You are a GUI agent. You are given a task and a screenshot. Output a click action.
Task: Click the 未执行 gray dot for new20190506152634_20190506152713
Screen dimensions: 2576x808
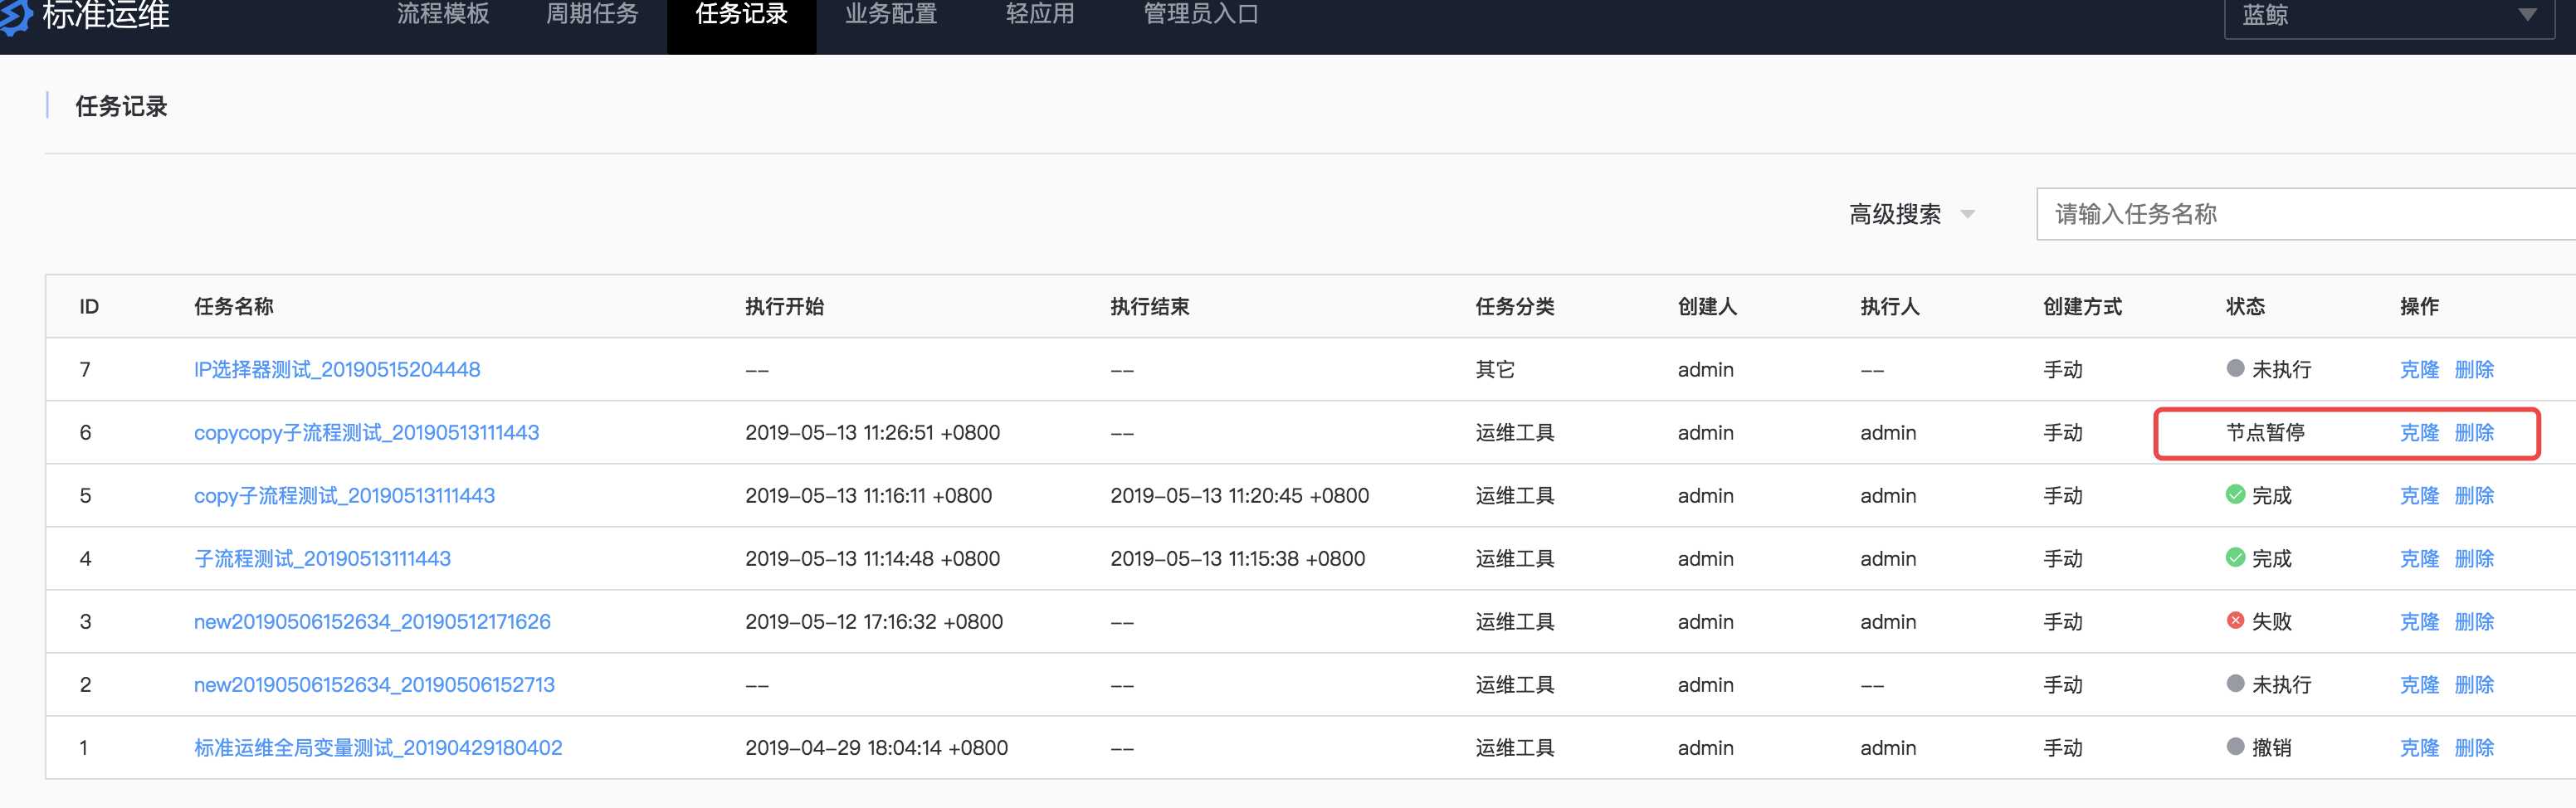[x=2236, y=684]
